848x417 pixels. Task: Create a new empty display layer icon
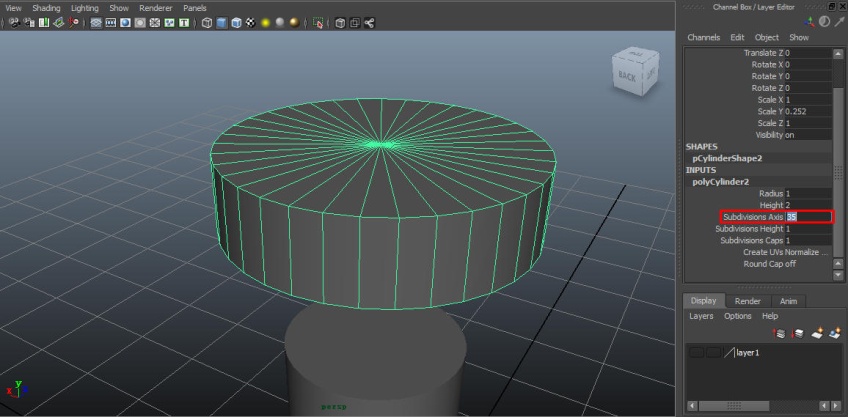pyautogui.click(x=817, y=334)
